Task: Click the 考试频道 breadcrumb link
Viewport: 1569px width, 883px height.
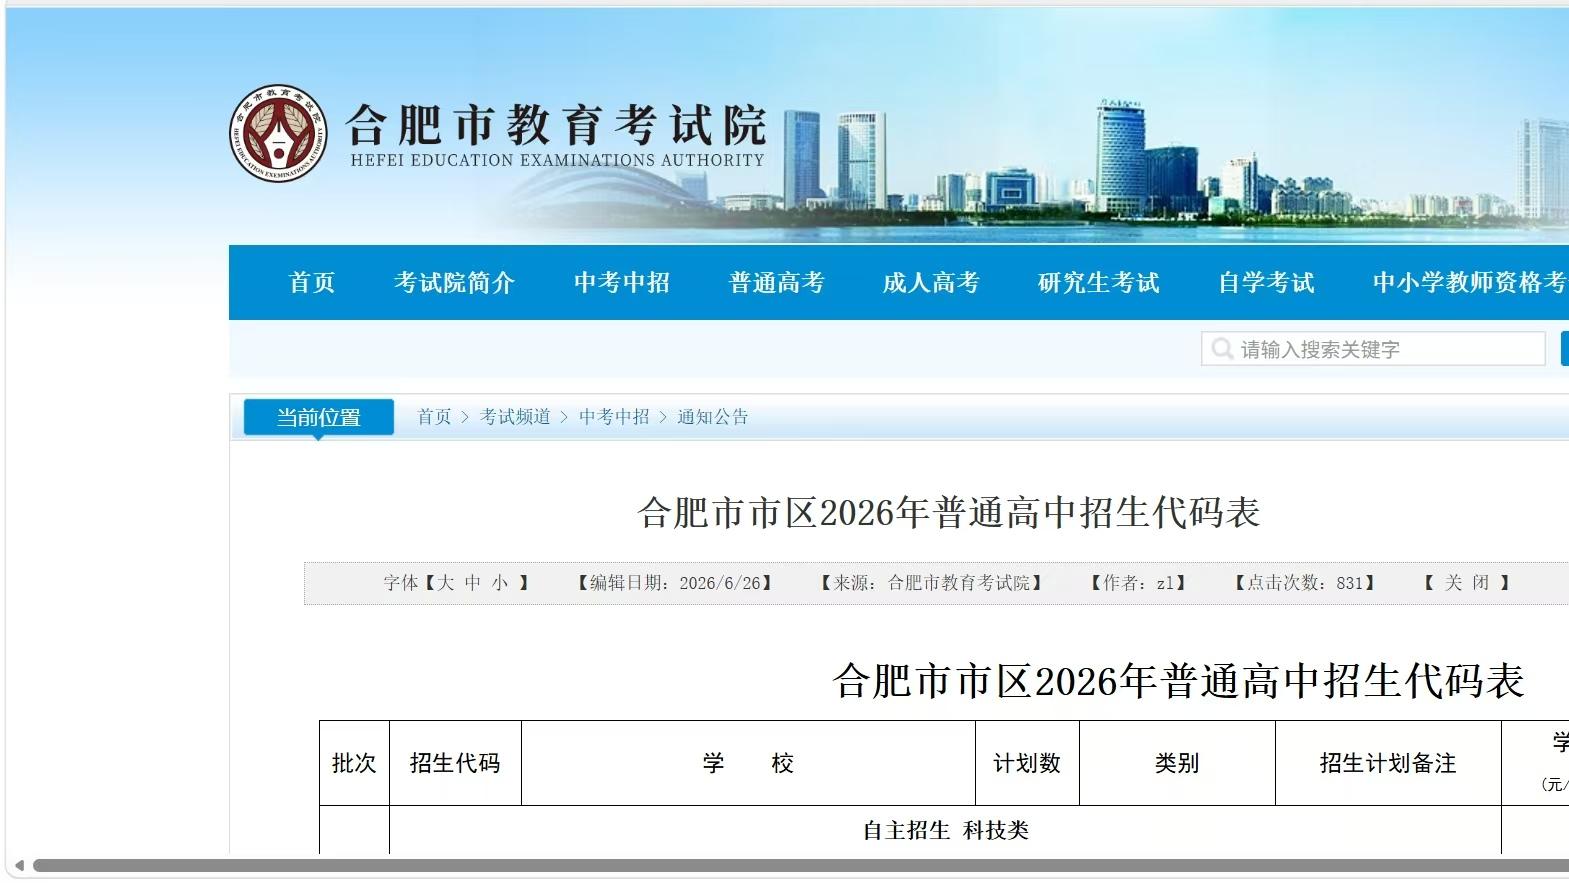Action: [x=515, y=417]
